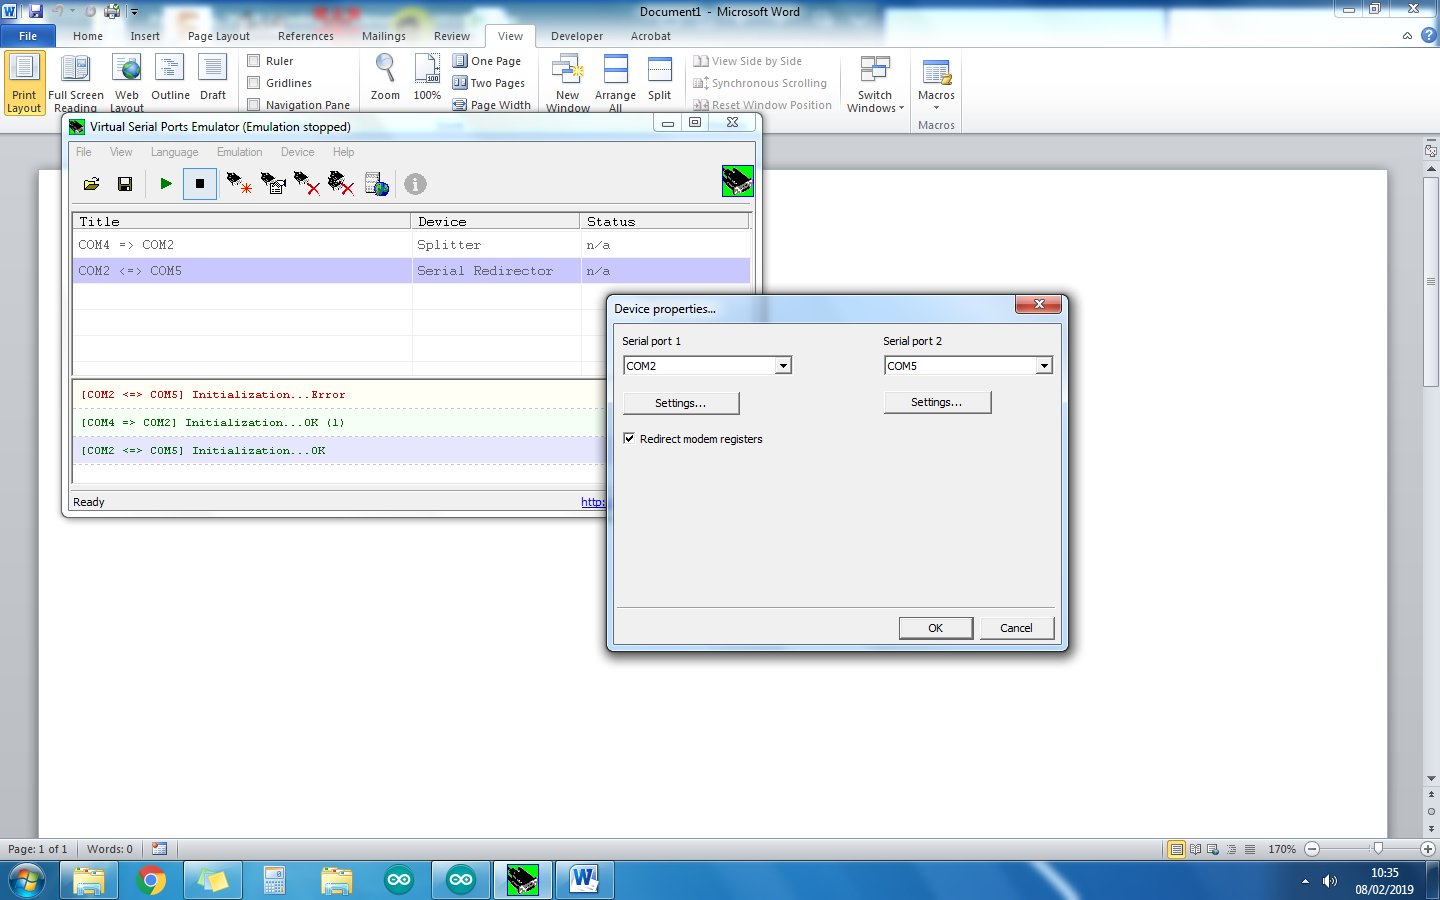Minimize the Word ribbon chevron
Image resolution: width=1440 pixels, height=900 pixels.
pos(1407,35)
